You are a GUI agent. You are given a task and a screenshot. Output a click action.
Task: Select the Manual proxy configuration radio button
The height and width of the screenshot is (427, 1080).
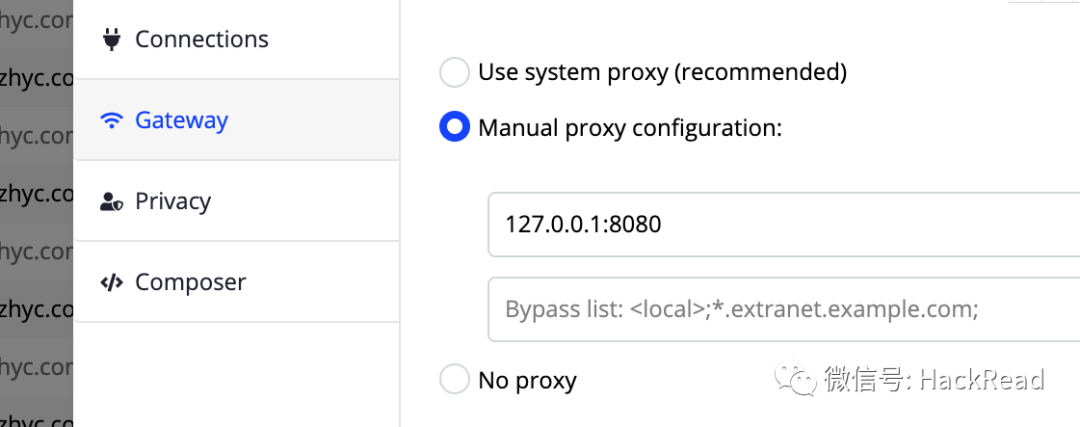pyautogui.click(x=454, y=128)
